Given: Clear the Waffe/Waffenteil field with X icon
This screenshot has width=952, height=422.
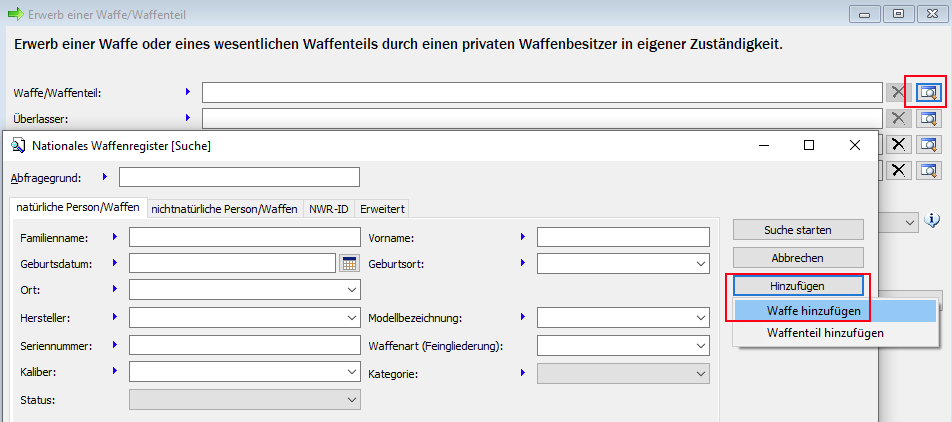Looking at the screenshot, I should 898,93.
